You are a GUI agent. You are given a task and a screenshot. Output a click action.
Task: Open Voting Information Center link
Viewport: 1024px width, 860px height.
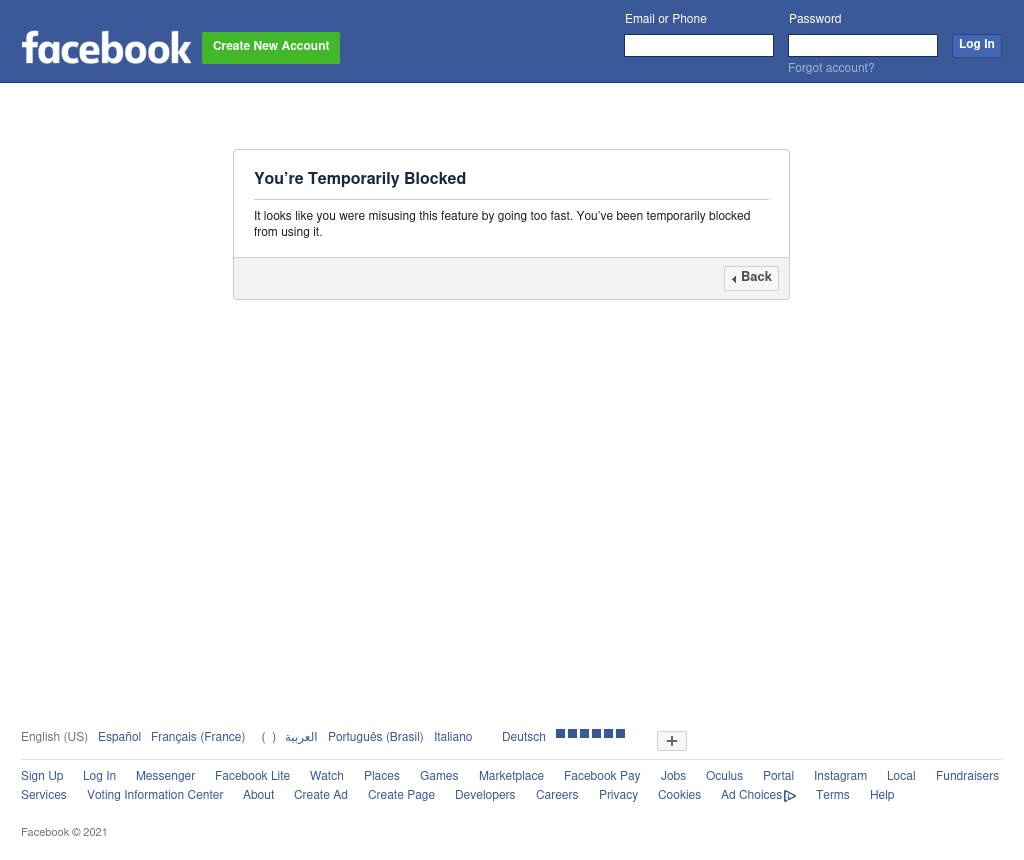point(155,795)
